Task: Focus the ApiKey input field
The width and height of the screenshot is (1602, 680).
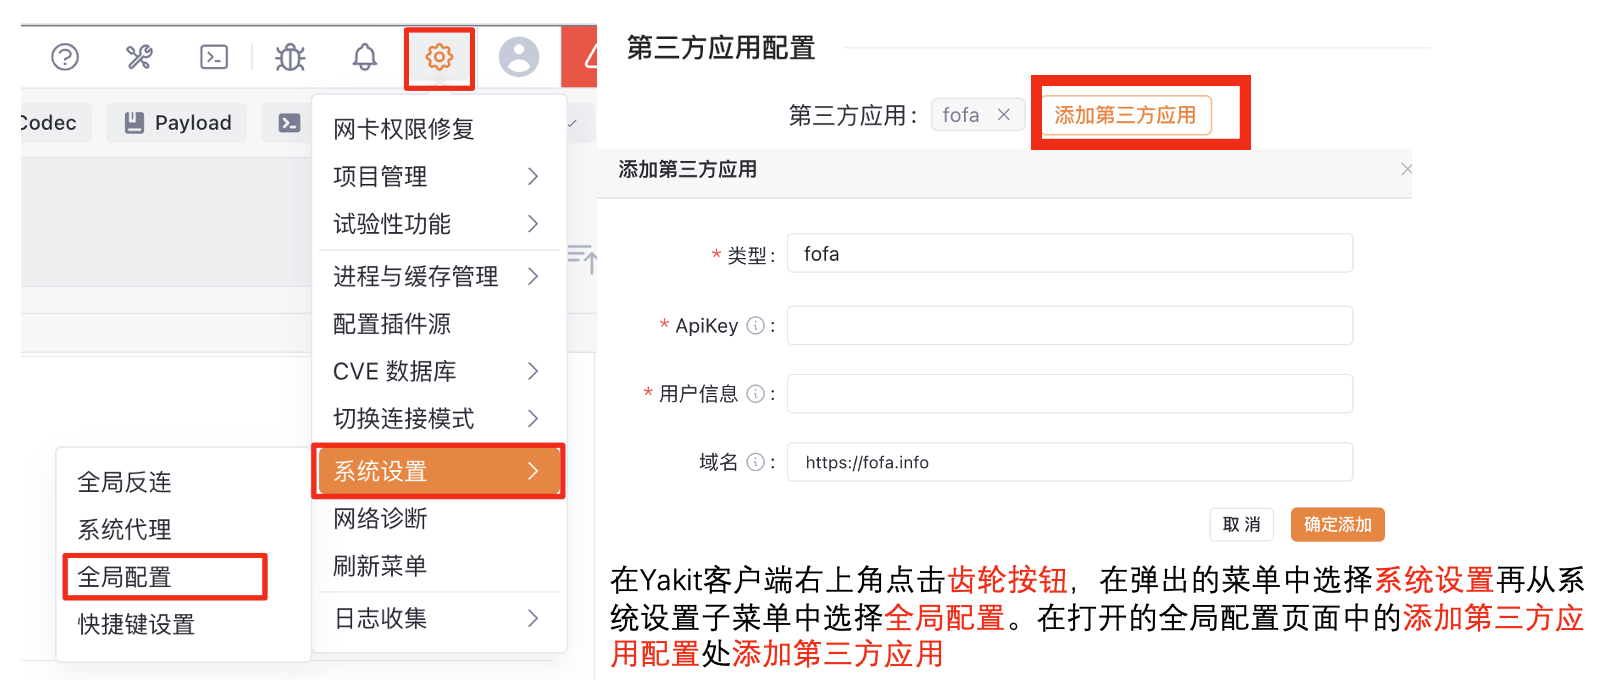Action: click(x=1070, y=325)
